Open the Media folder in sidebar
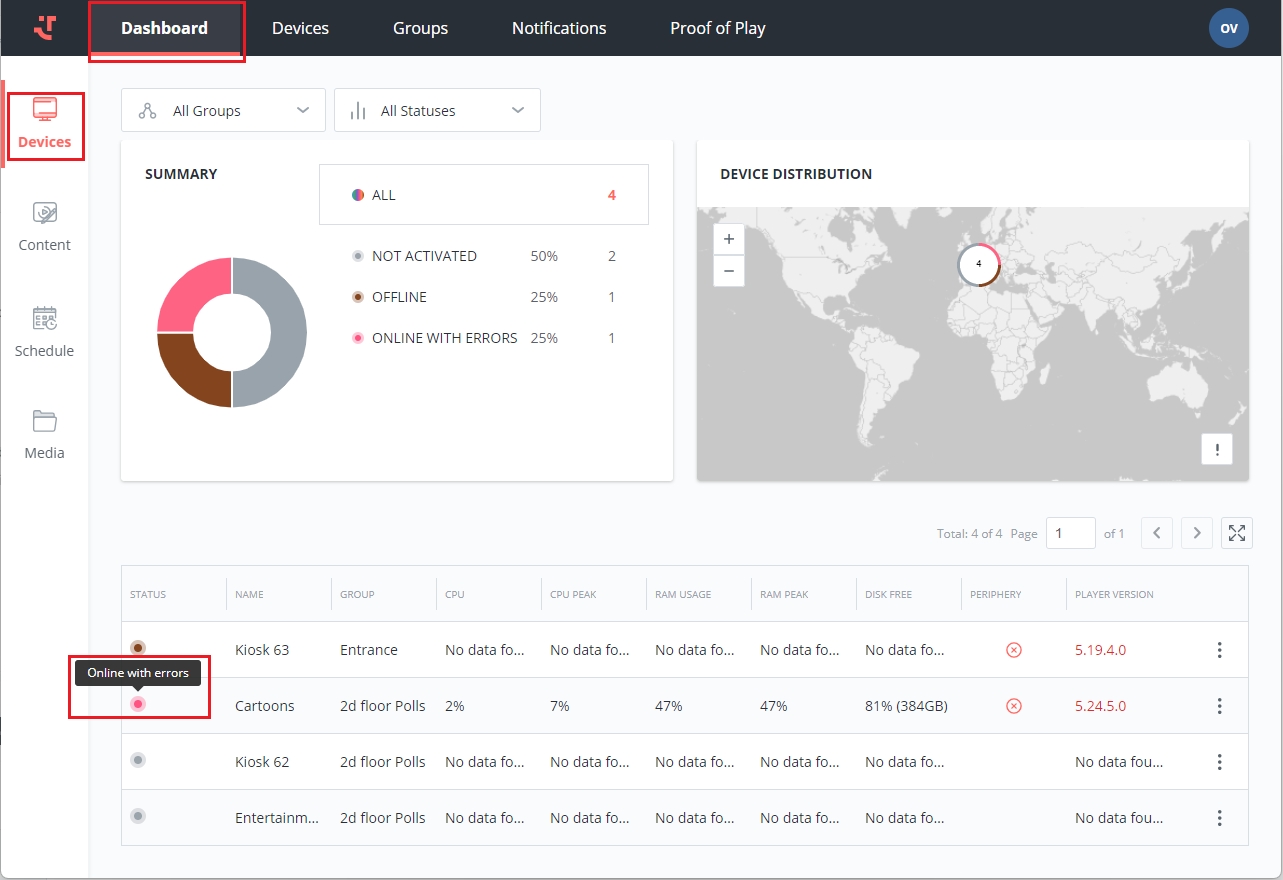Image resolution: width=1283 pixels, height=880 pixels. click(45, 434)
